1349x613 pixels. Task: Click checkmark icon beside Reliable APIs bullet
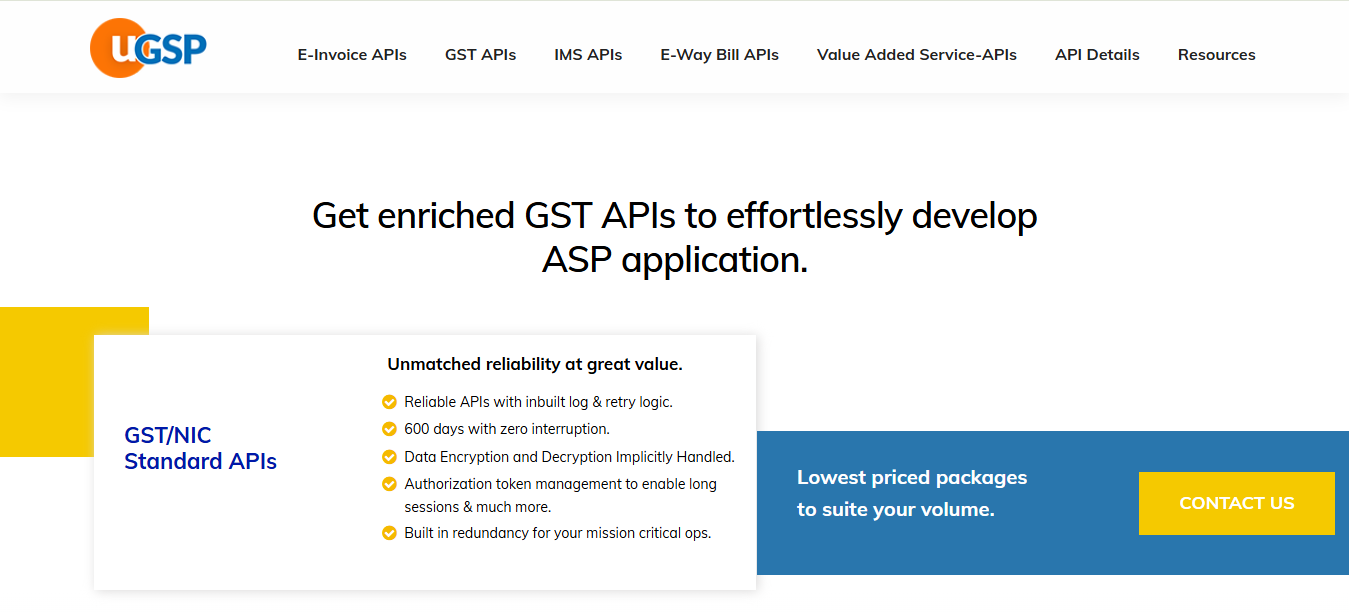[390, 402]
